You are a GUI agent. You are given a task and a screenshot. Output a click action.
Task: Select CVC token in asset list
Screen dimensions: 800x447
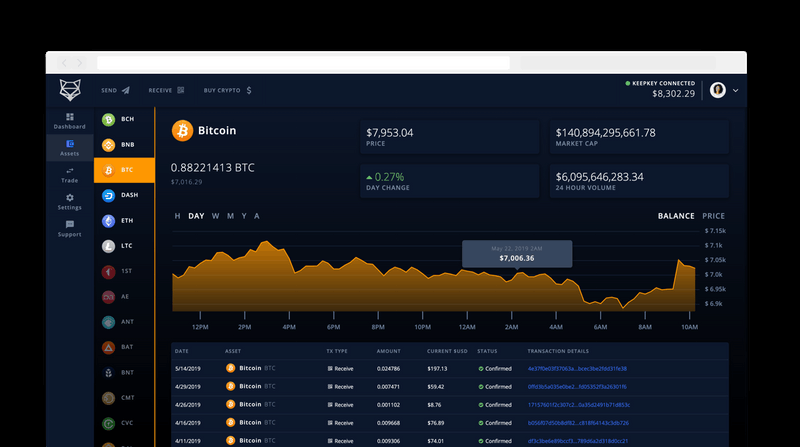124,423
